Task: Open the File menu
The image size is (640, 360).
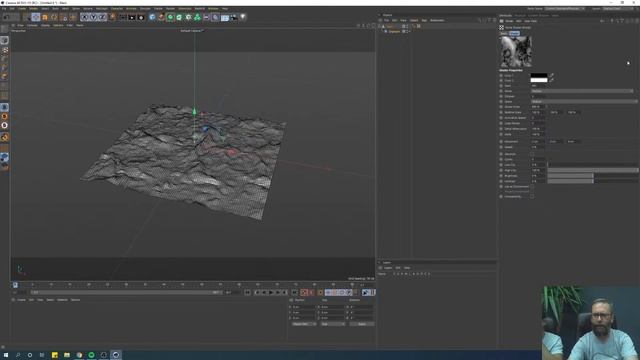Action: (4, 9)
